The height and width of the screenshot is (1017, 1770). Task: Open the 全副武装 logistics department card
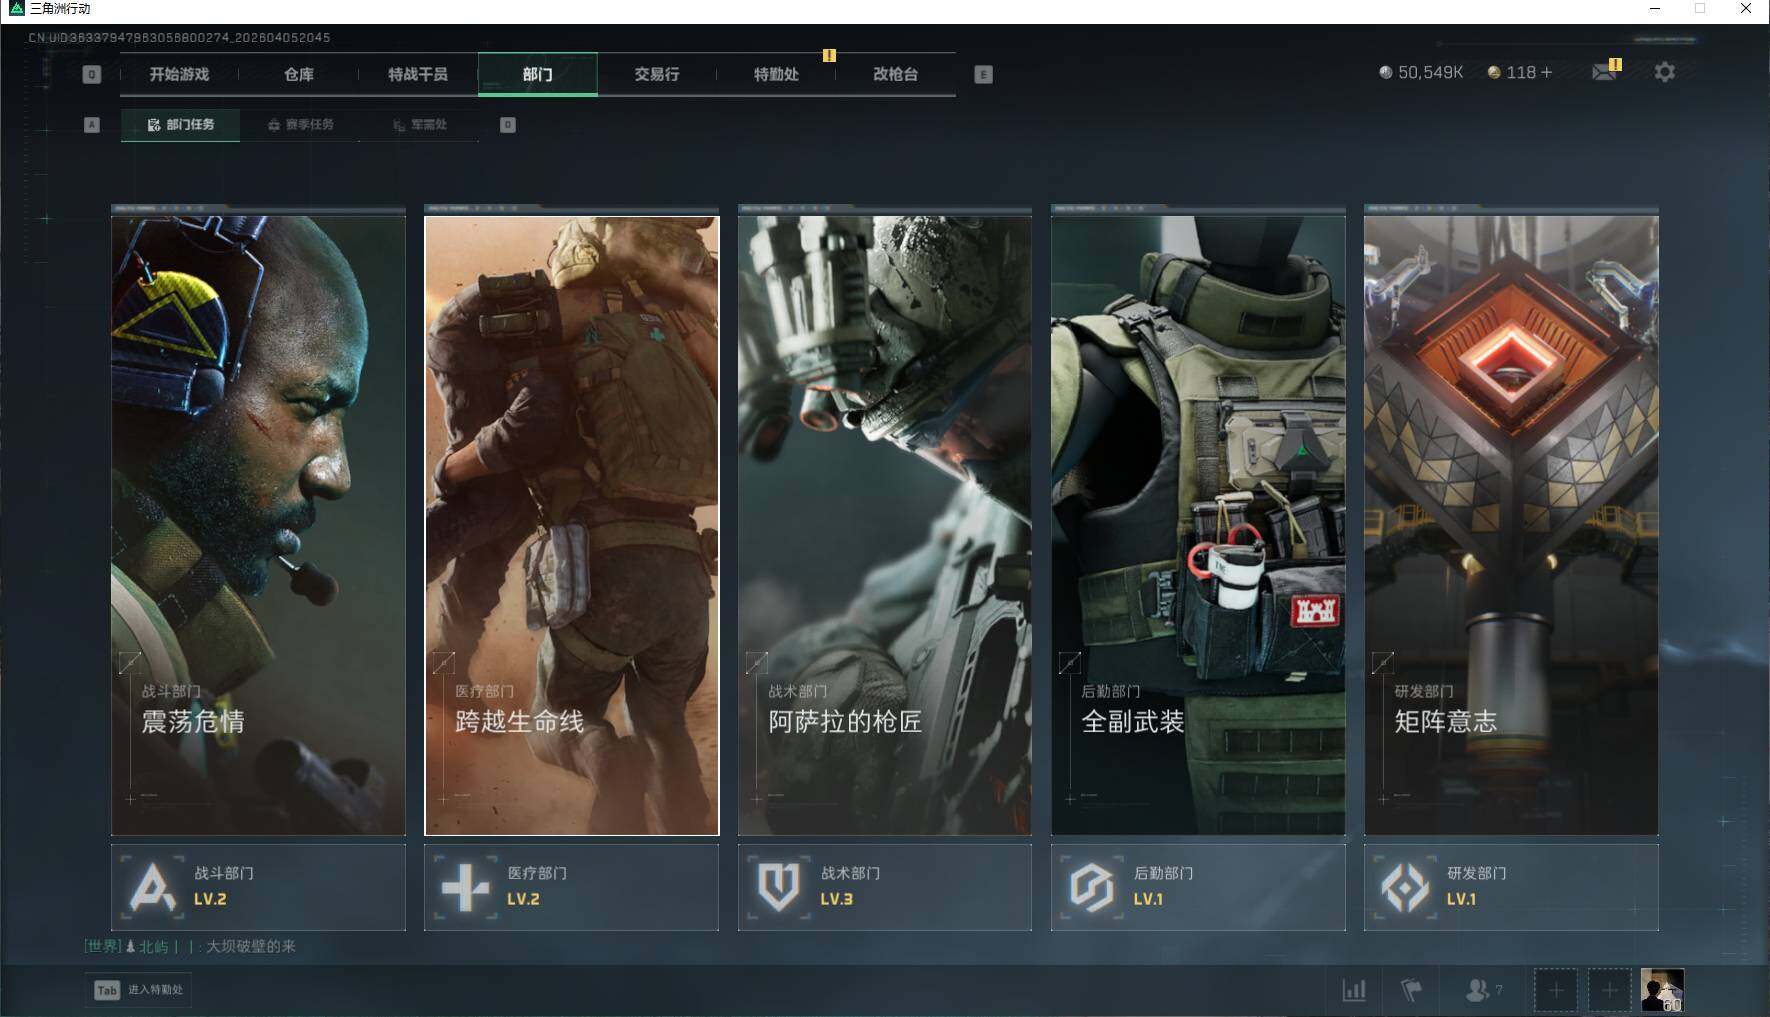click(1198, 525)
